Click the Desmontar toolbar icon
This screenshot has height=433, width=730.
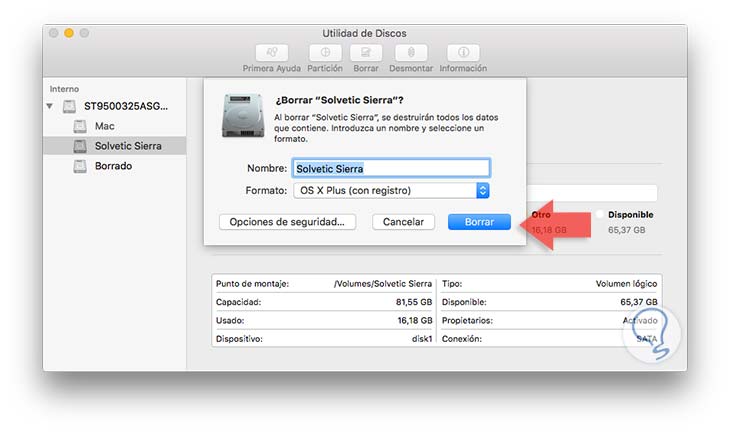[411, 53]
